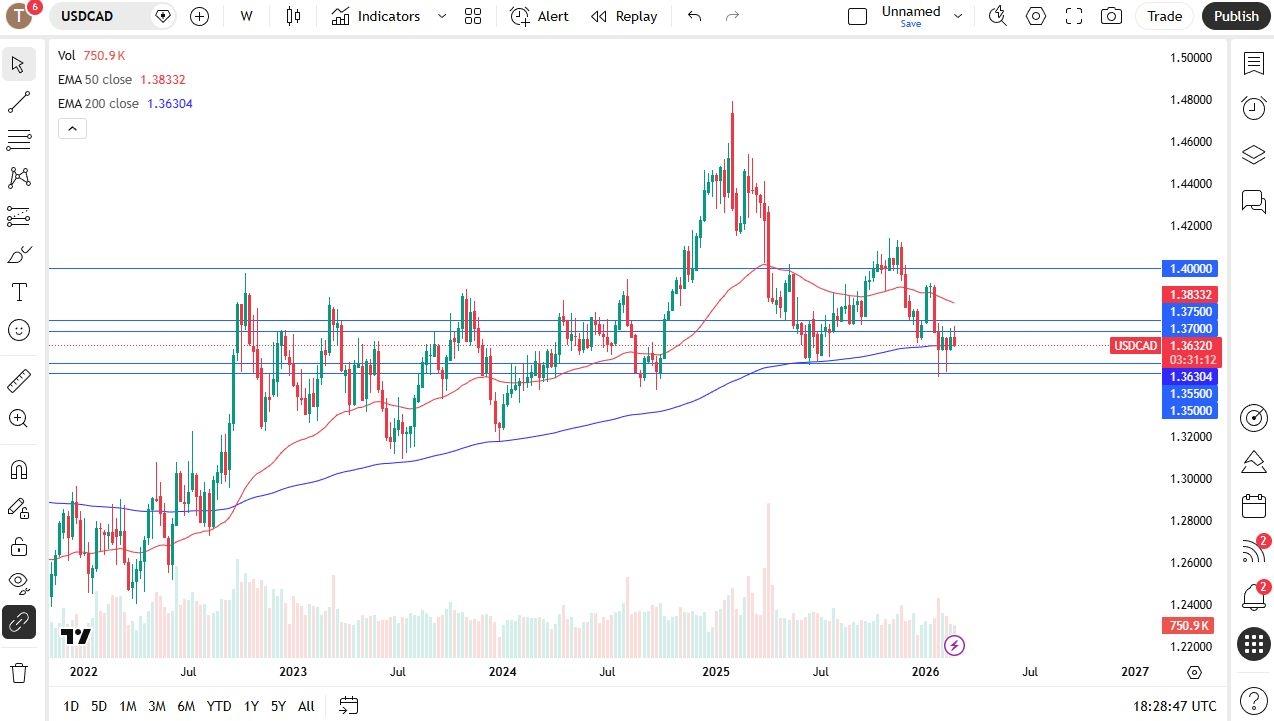The width and height of the screenshot is (1274, 721).
Task: Lock all drawings with the lock icon
Action: click(18, 546)
